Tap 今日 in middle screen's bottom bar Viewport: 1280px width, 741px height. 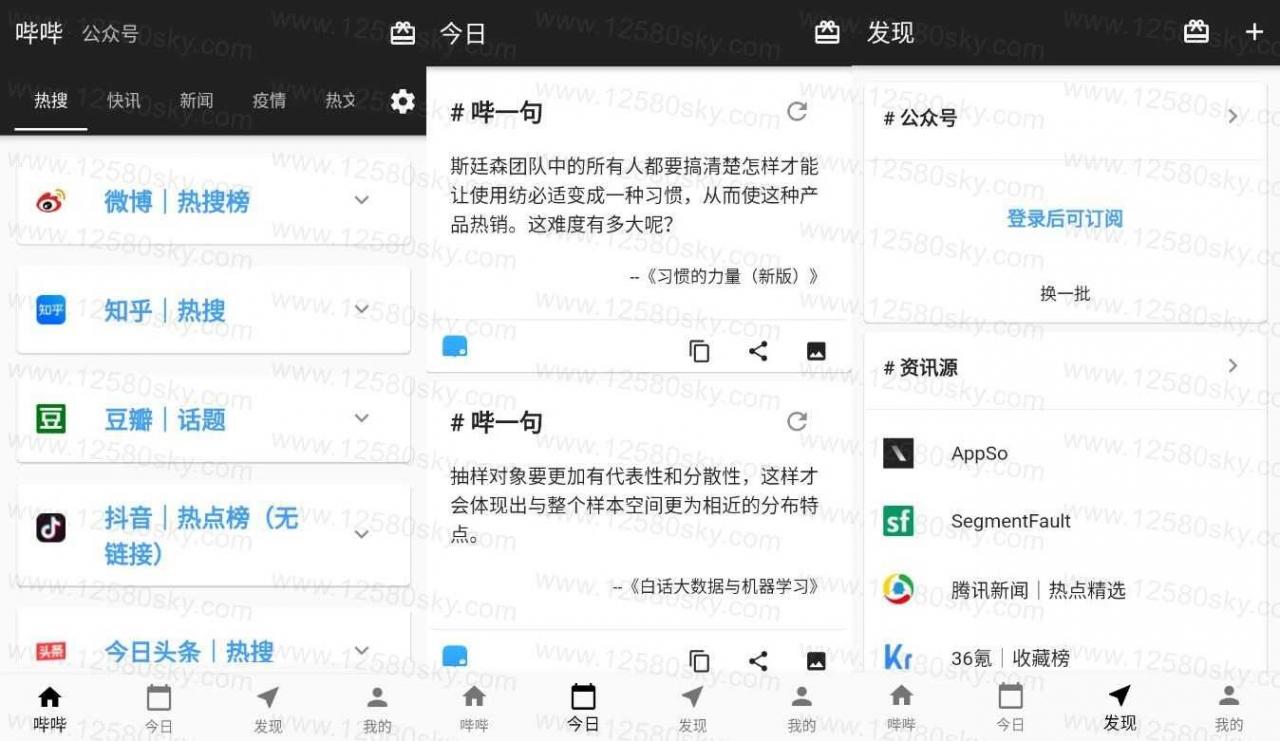tap(583, 709)
